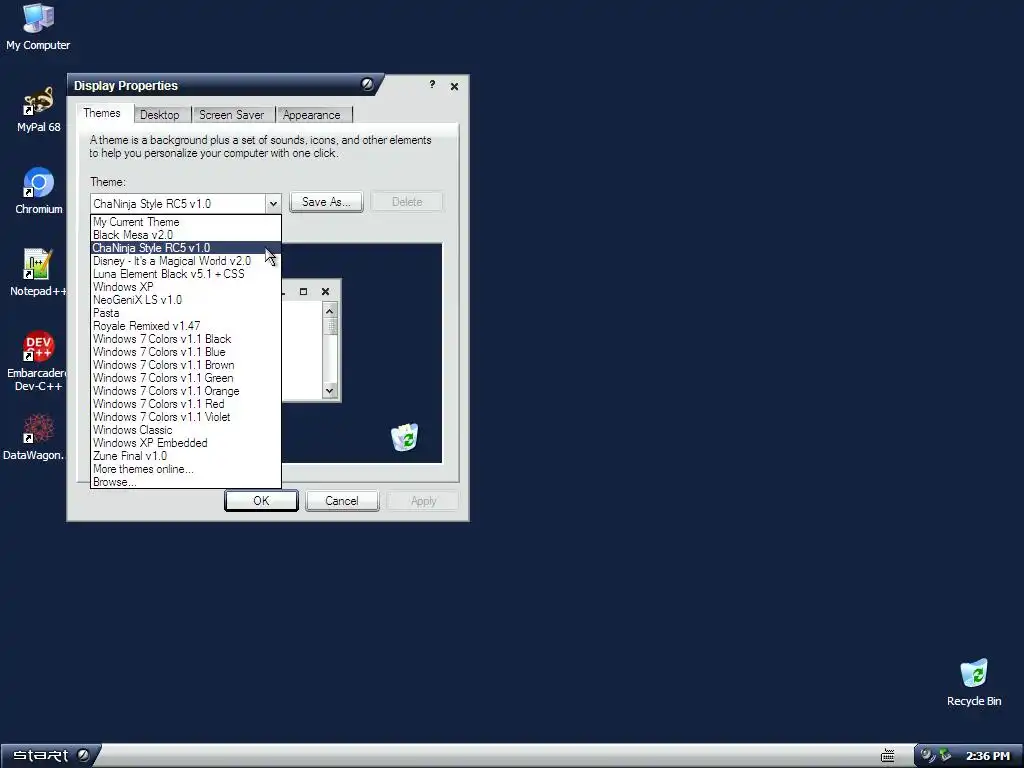Open the My Computer desktop icon
Image resolution: width=1024 pixels, height=768 pixels.
point(38,27)
